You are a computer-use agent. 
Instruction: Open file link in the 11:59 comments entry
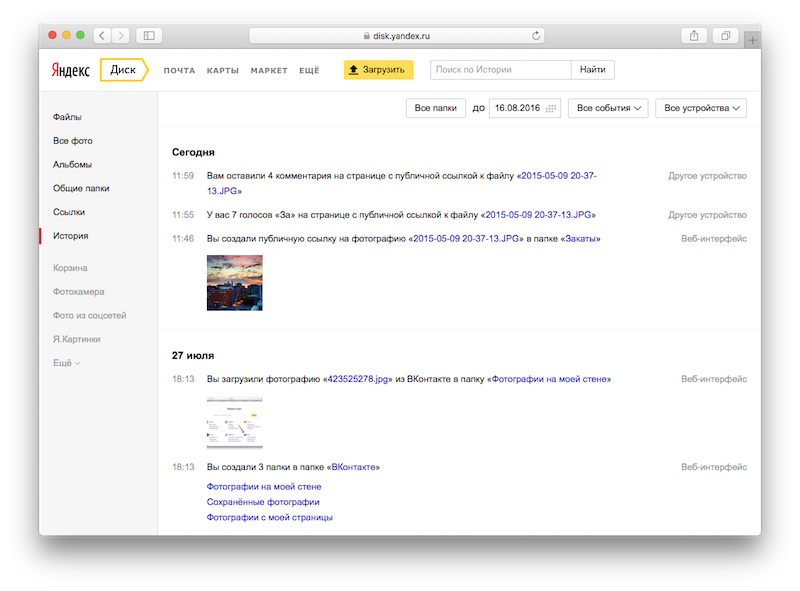[x=559, y=176]
